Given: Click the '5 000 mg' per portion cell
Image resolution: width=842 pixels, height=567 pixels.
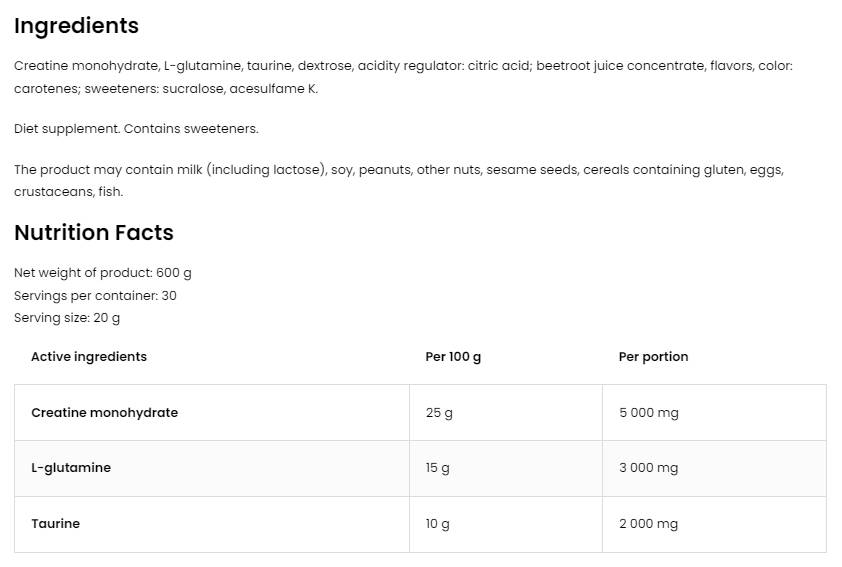Looking at the screenshot, I should tap(648, 413).
